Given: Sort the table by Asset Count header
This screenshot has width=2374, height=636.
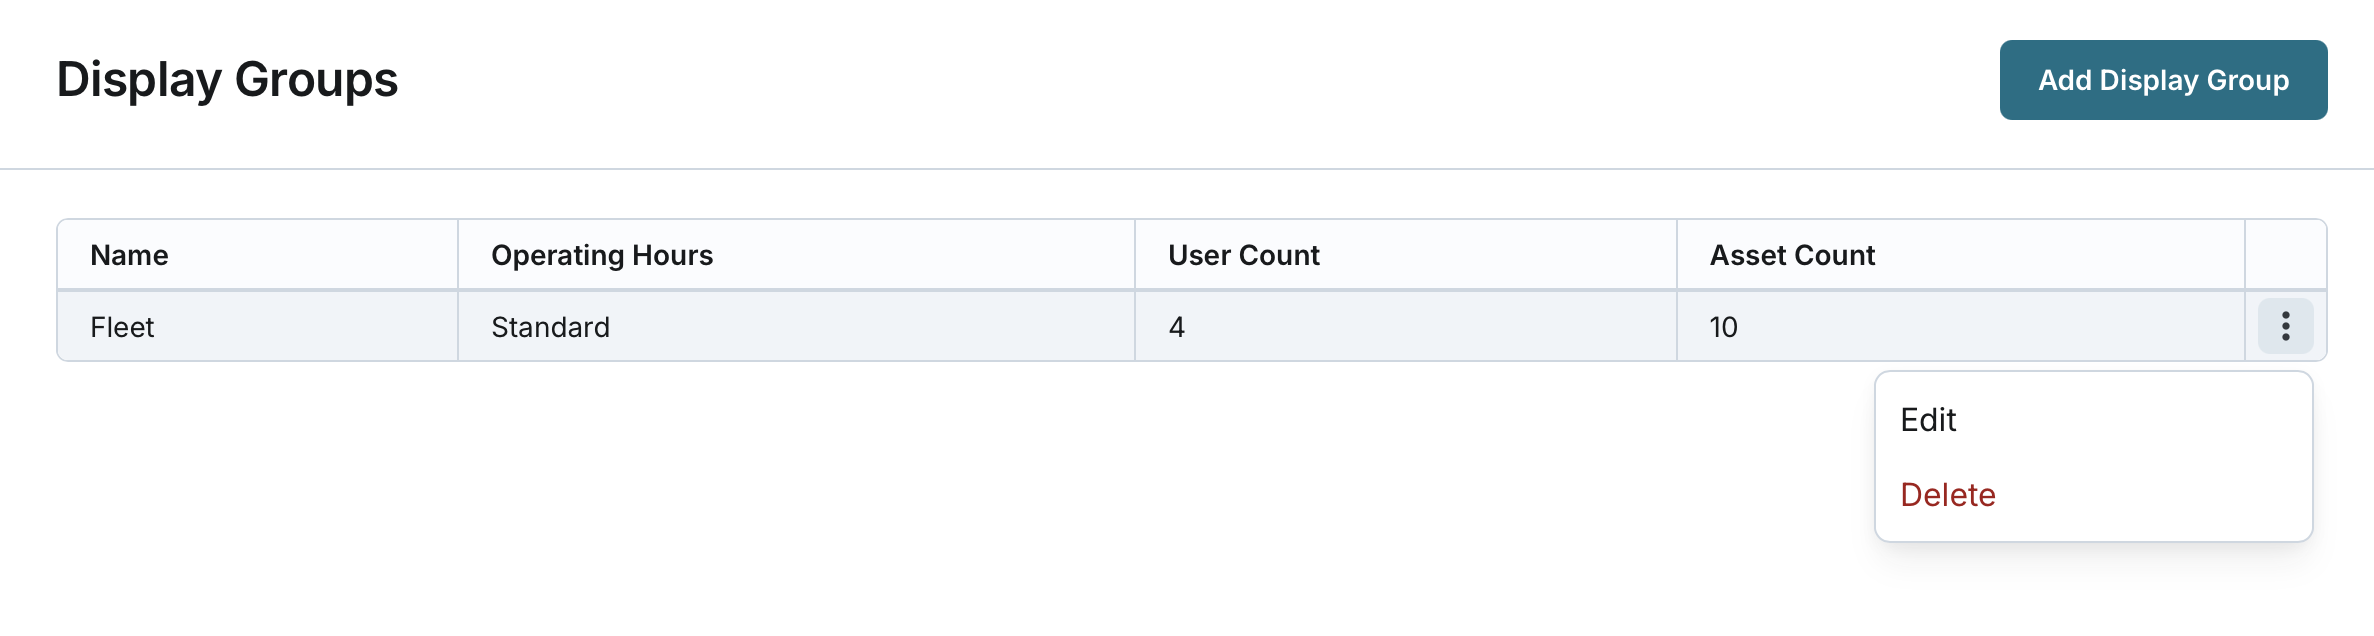Looking at the screenshot, I should coord(1792,255).
